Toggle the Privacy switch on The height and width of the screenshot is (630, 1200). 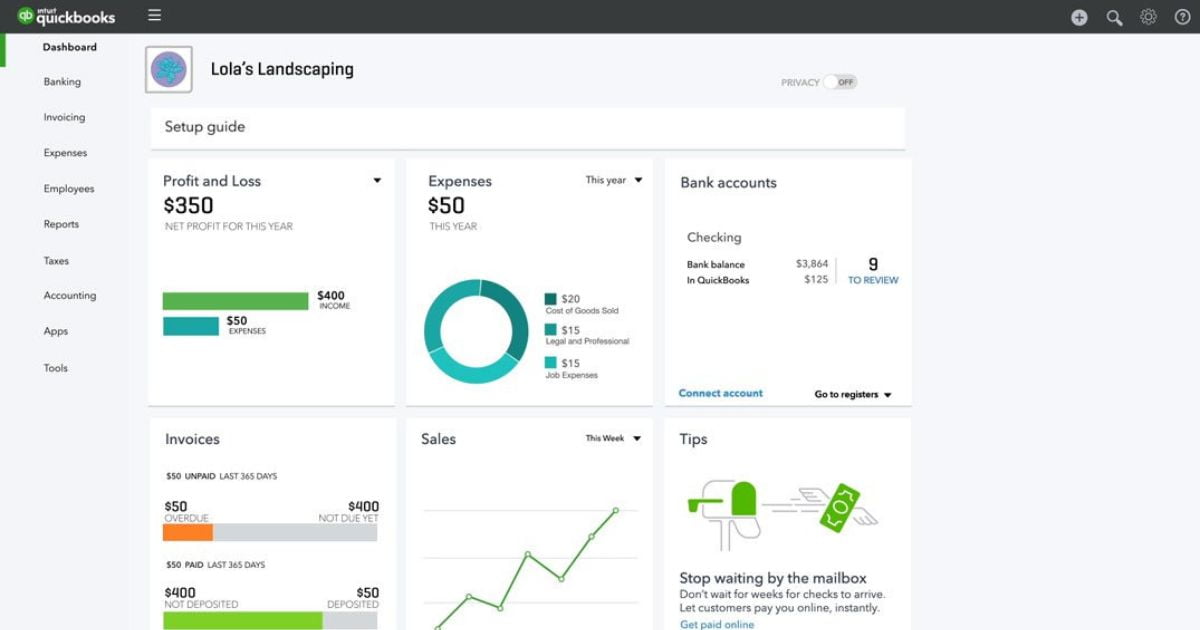tap(840, 82)
